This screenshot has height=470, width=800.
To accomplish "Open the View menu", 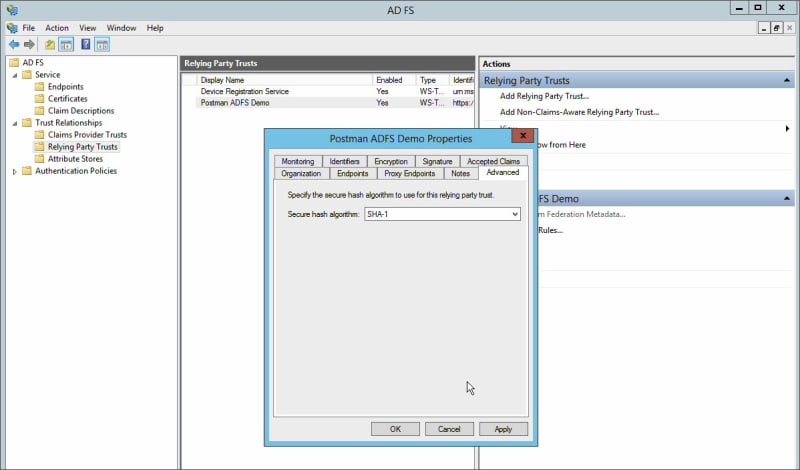I will 87,28.
